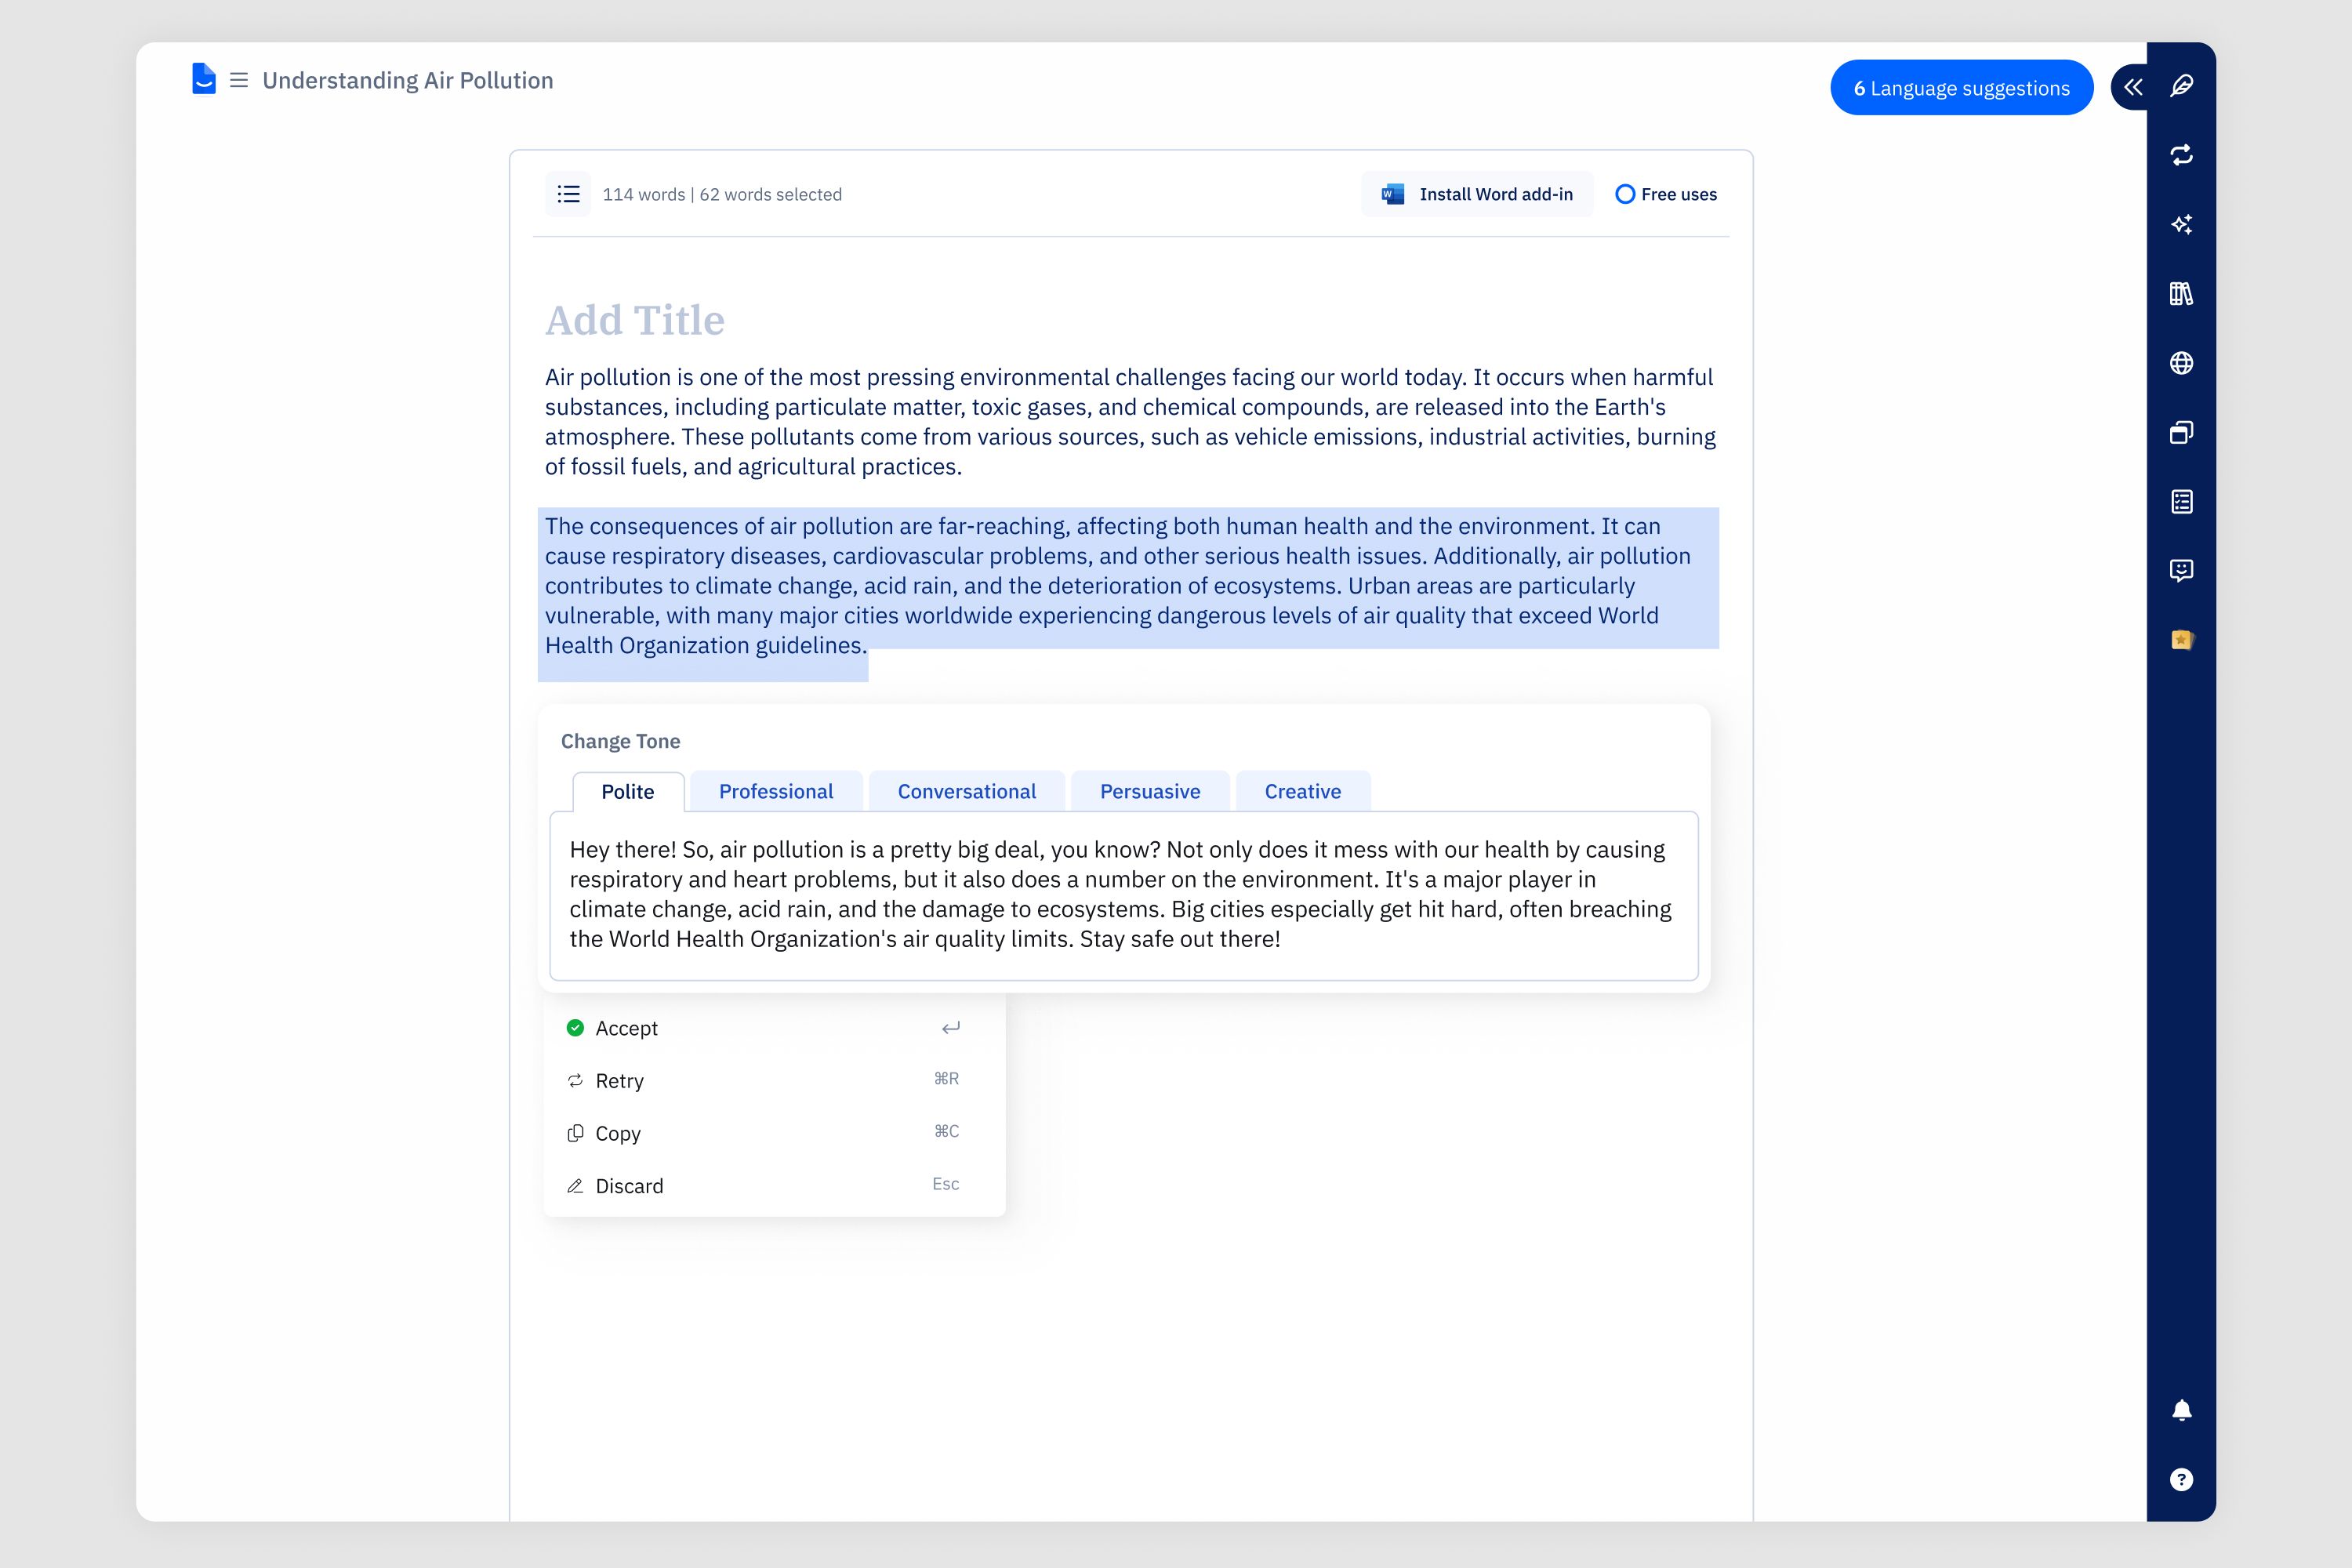Choose Retry to regenerate the tone
Viewport: 2352px width, 1568px height.
[619, 1081]
